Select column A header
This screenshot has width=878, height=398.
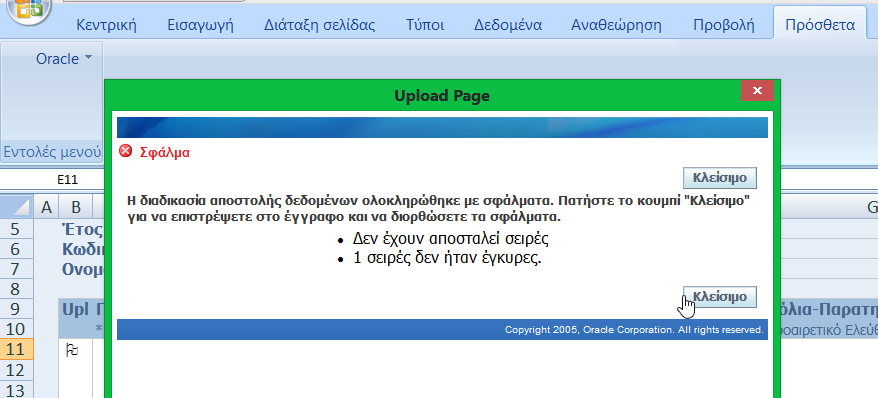tap(46, 208)
